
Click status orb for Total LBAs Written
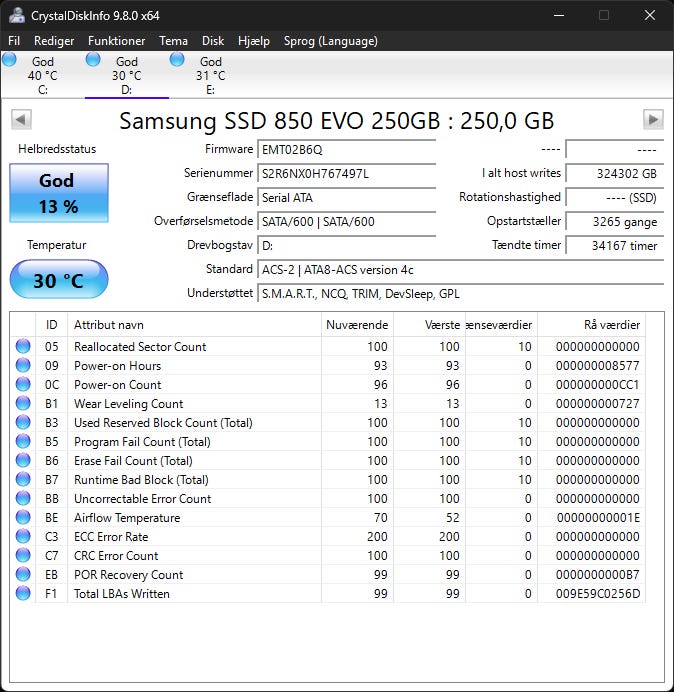[23, 594]
